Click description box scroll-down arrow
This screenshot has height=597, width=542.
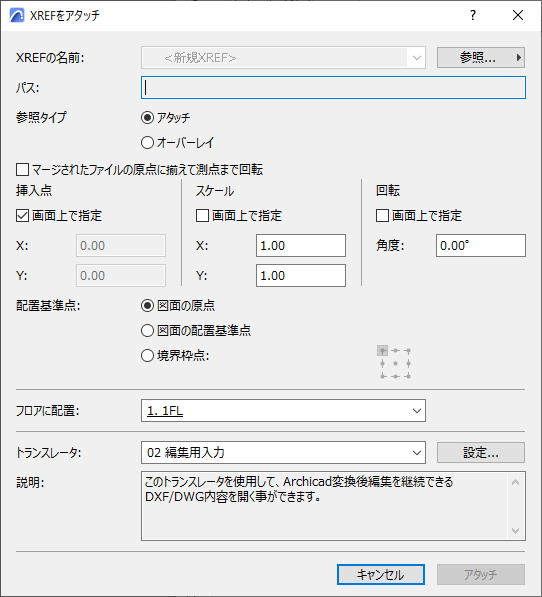click(x=515, y=530)
